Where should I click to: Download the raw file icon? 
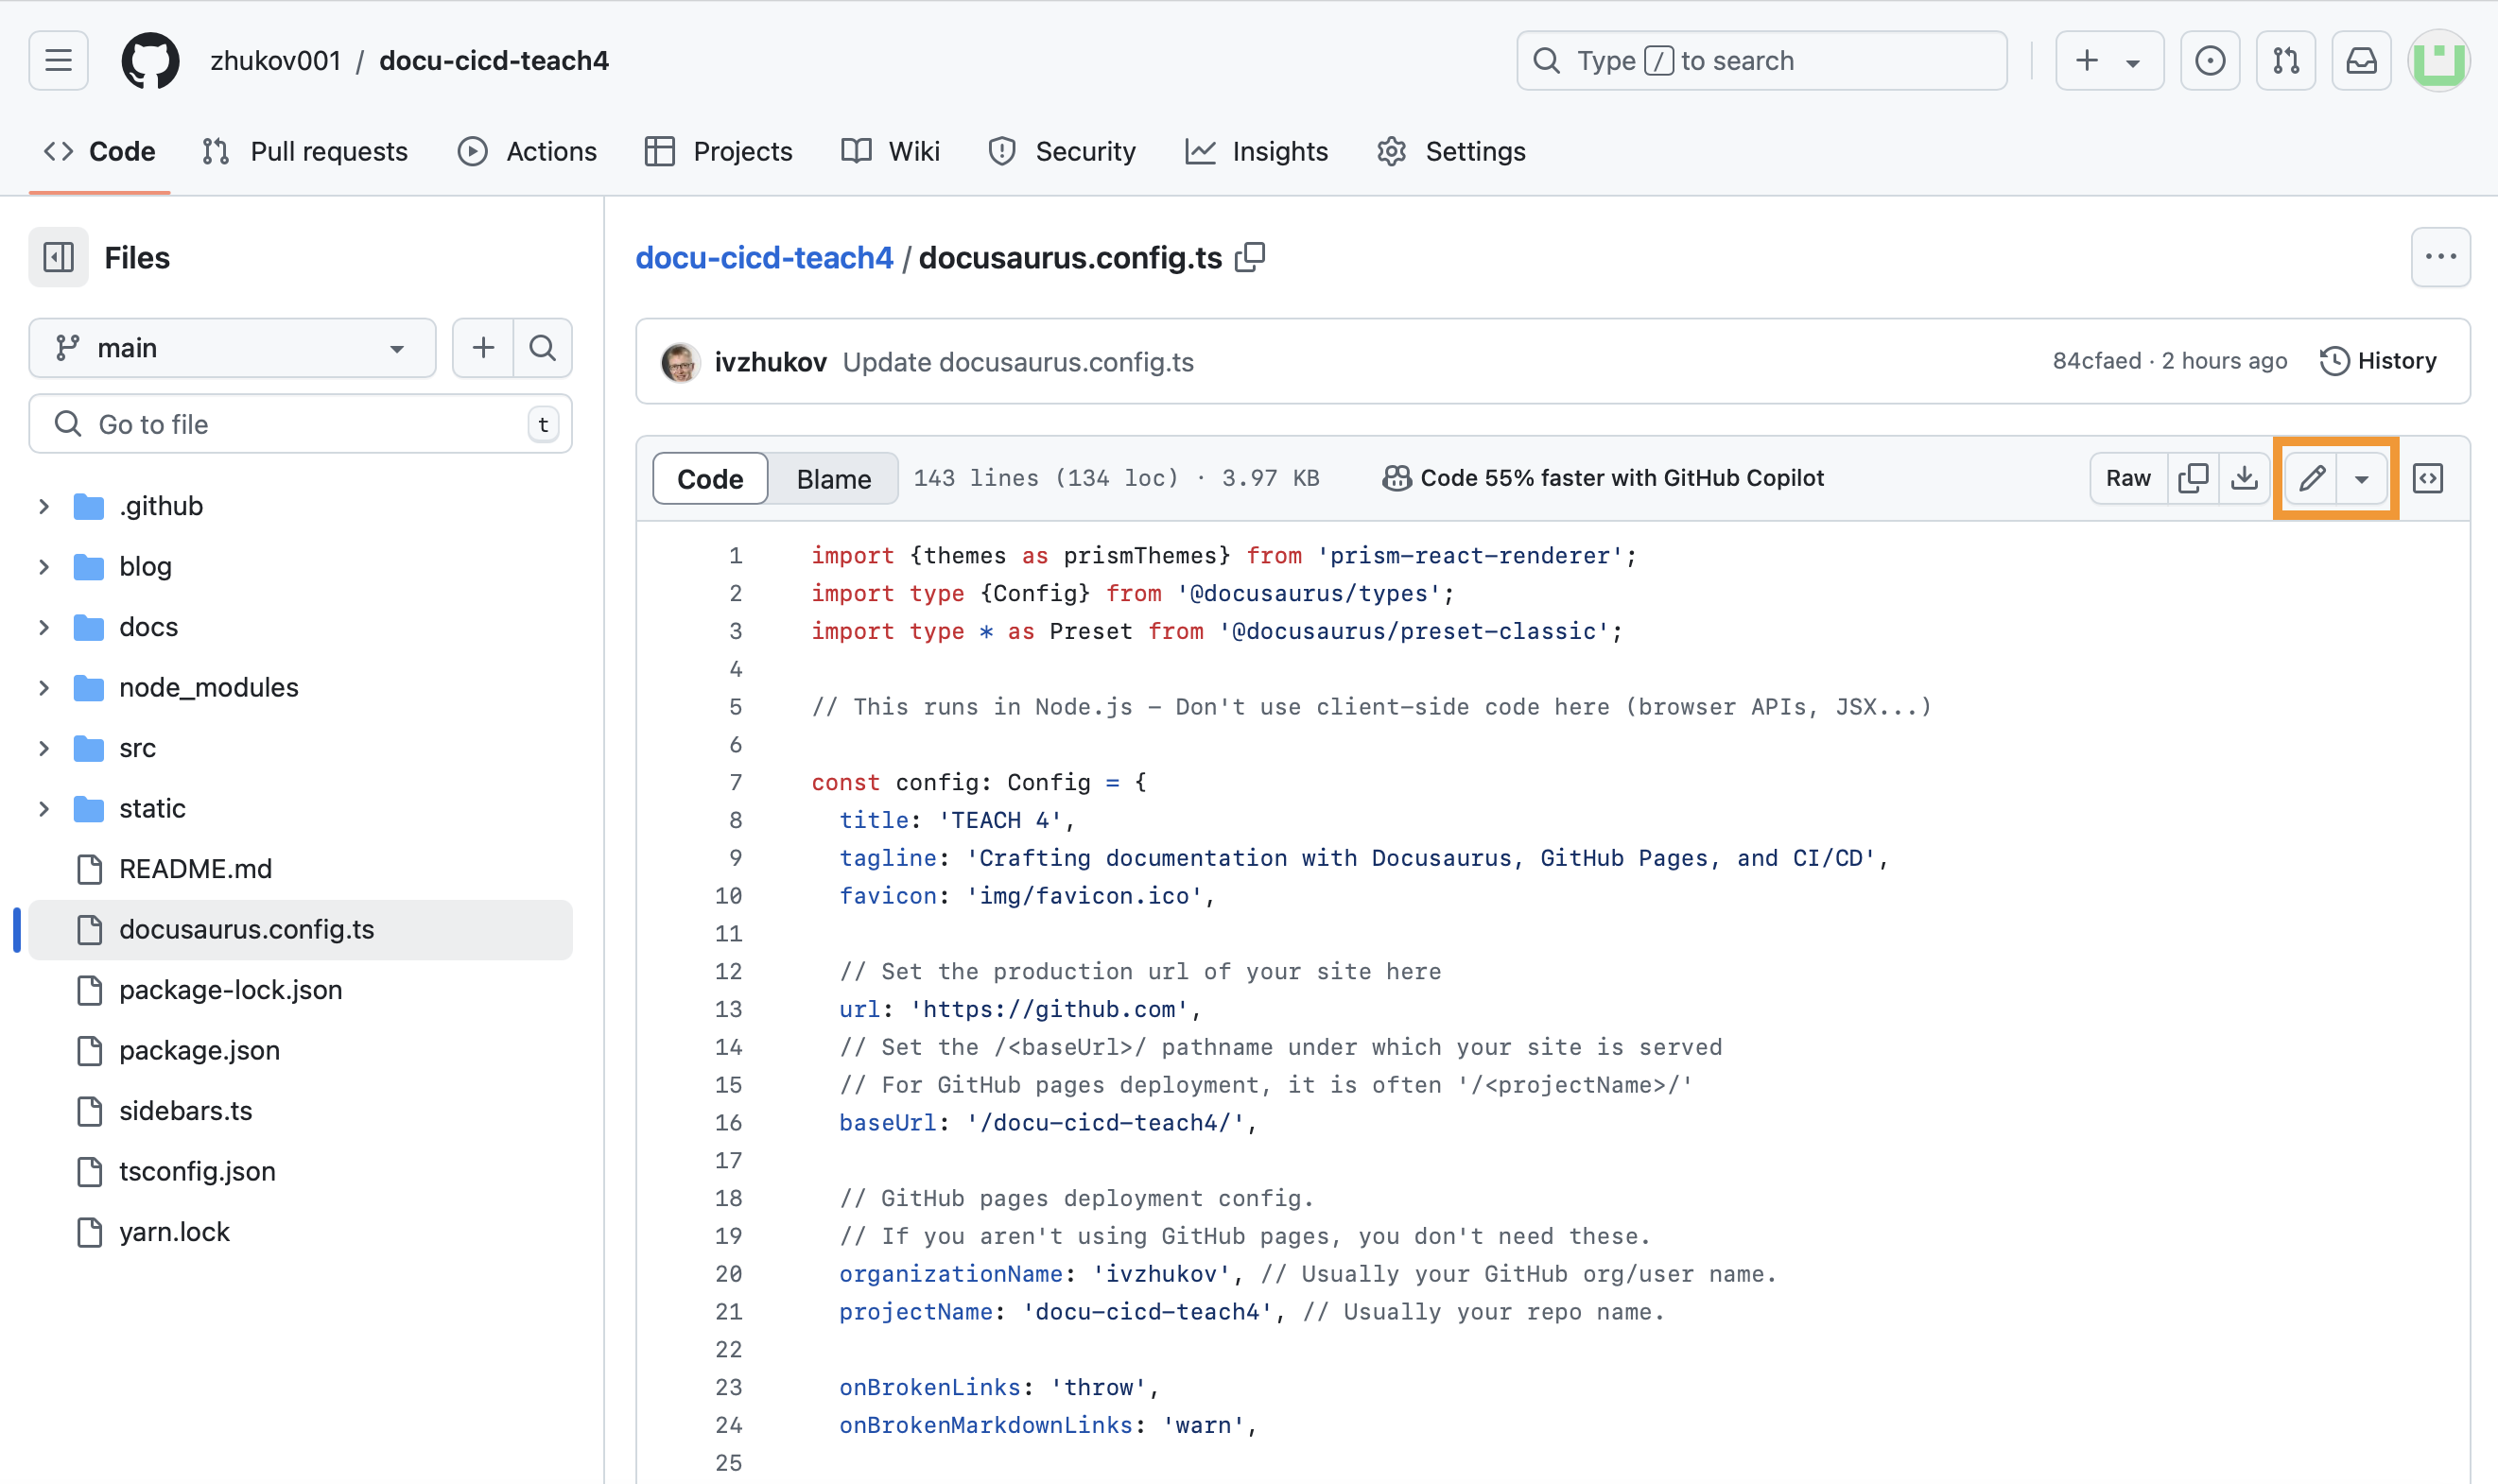(x=2244, y=478)
